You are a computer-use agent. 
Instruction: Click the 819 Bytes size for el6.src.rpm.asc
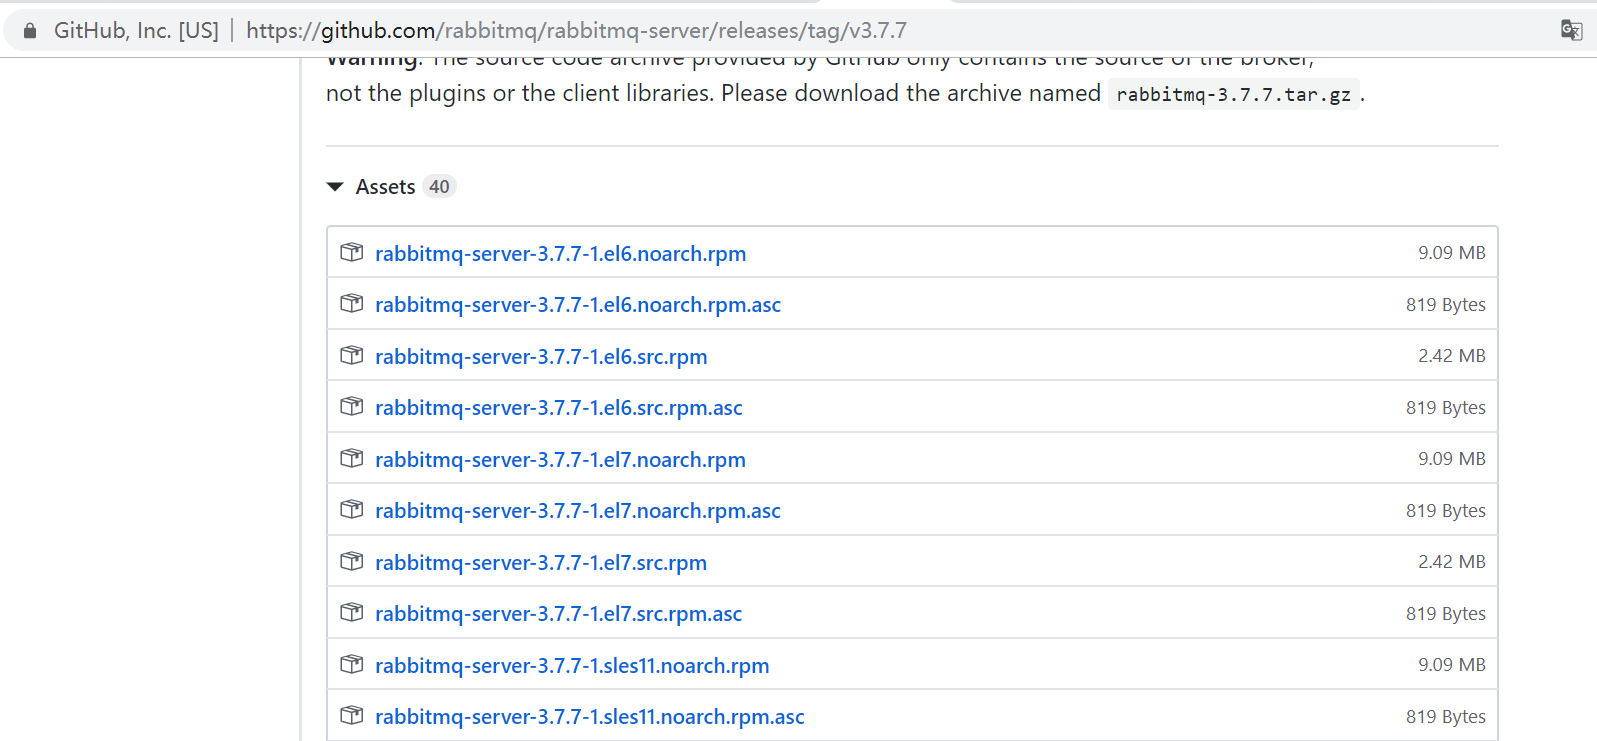(x=1445, y=408)
